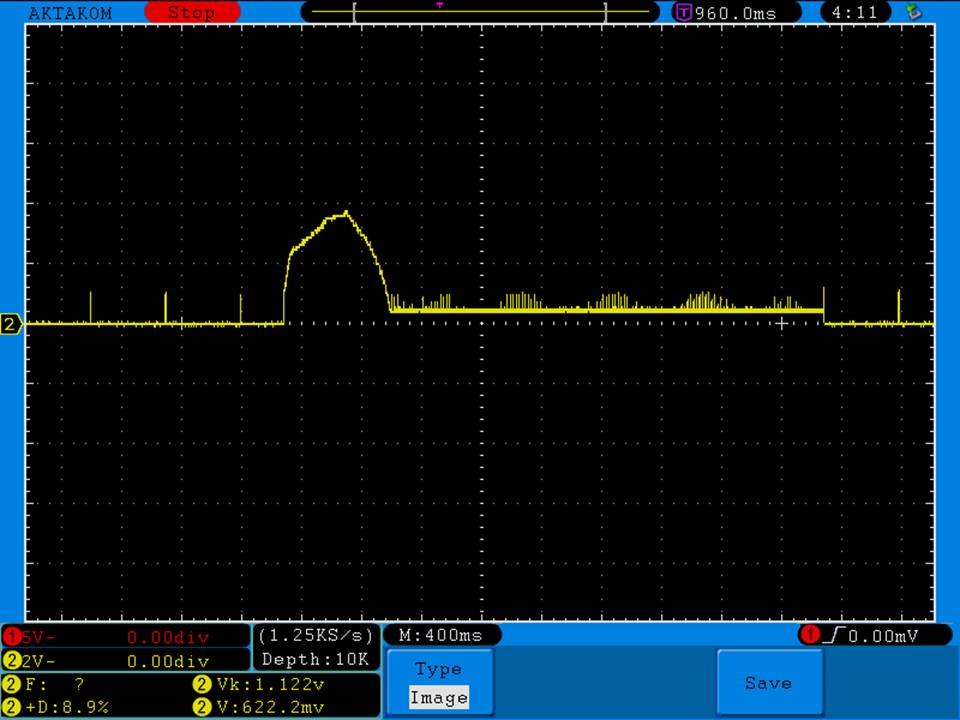Screen dimensions: 960x720
Task: Click the red Stop status indicator
Action: point(192,13)
